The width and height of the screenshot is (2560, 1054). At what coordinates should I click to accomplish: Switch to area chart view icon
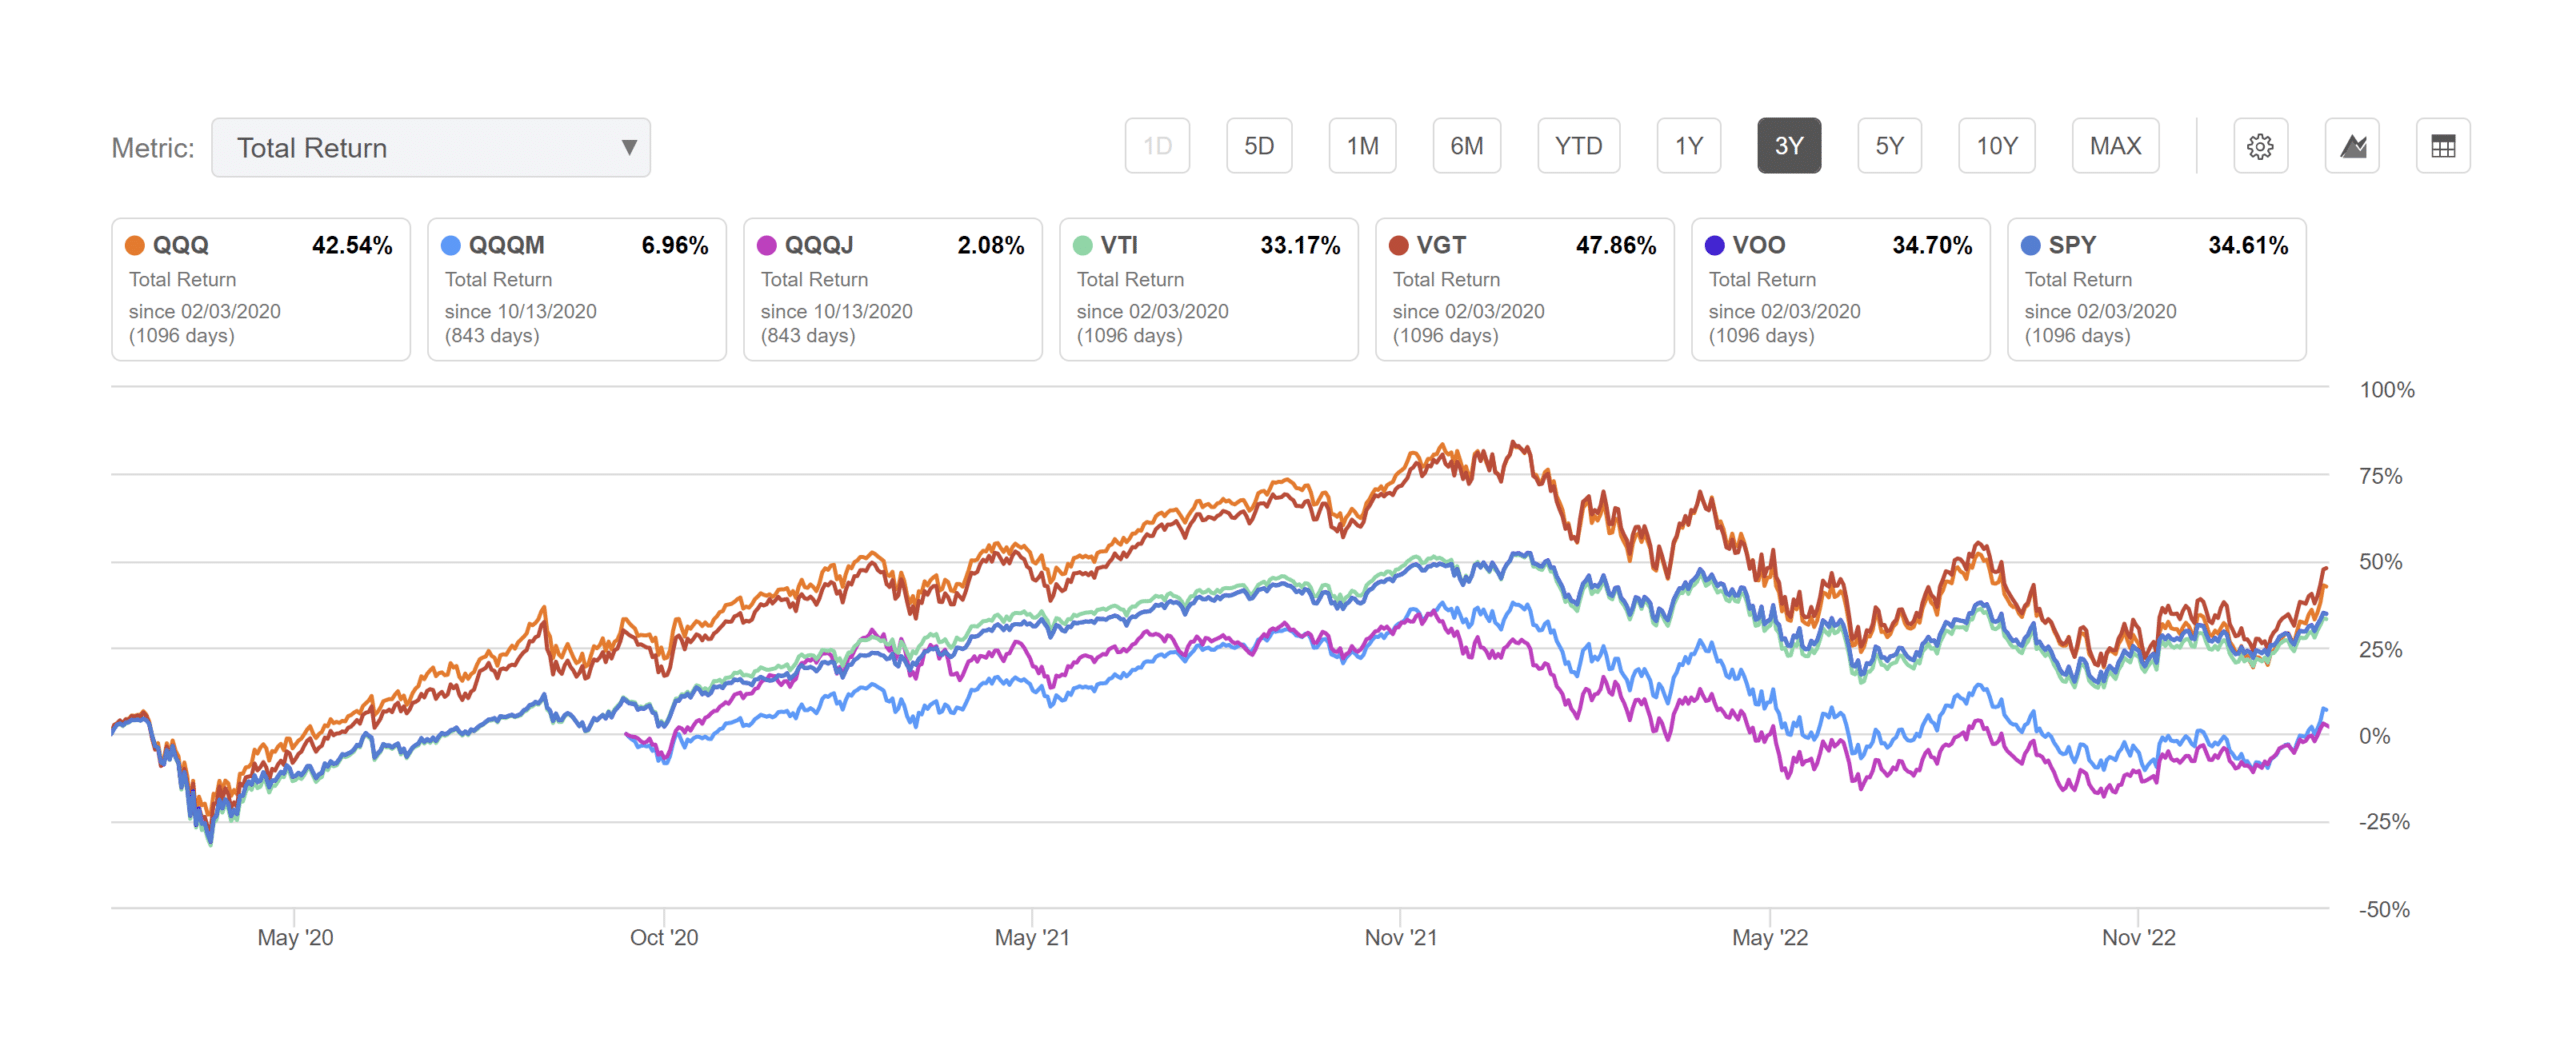(x=2352, y=146)
